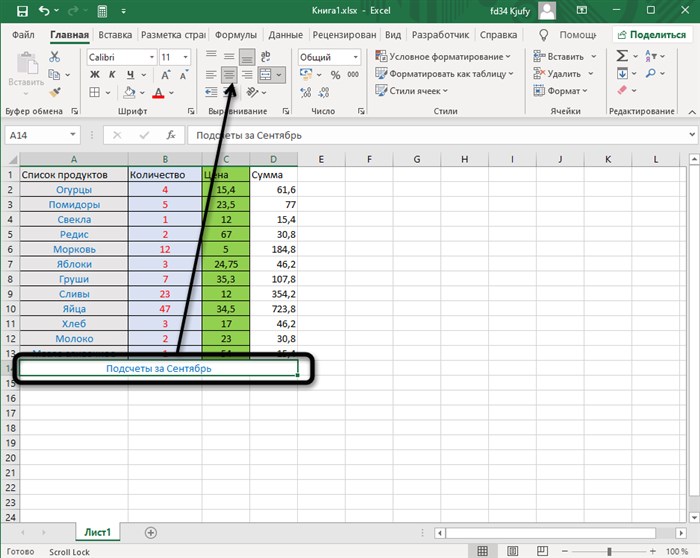Cut selection with the scissors icon
Screen dimensions: 700x558
[x=54, y=57]
